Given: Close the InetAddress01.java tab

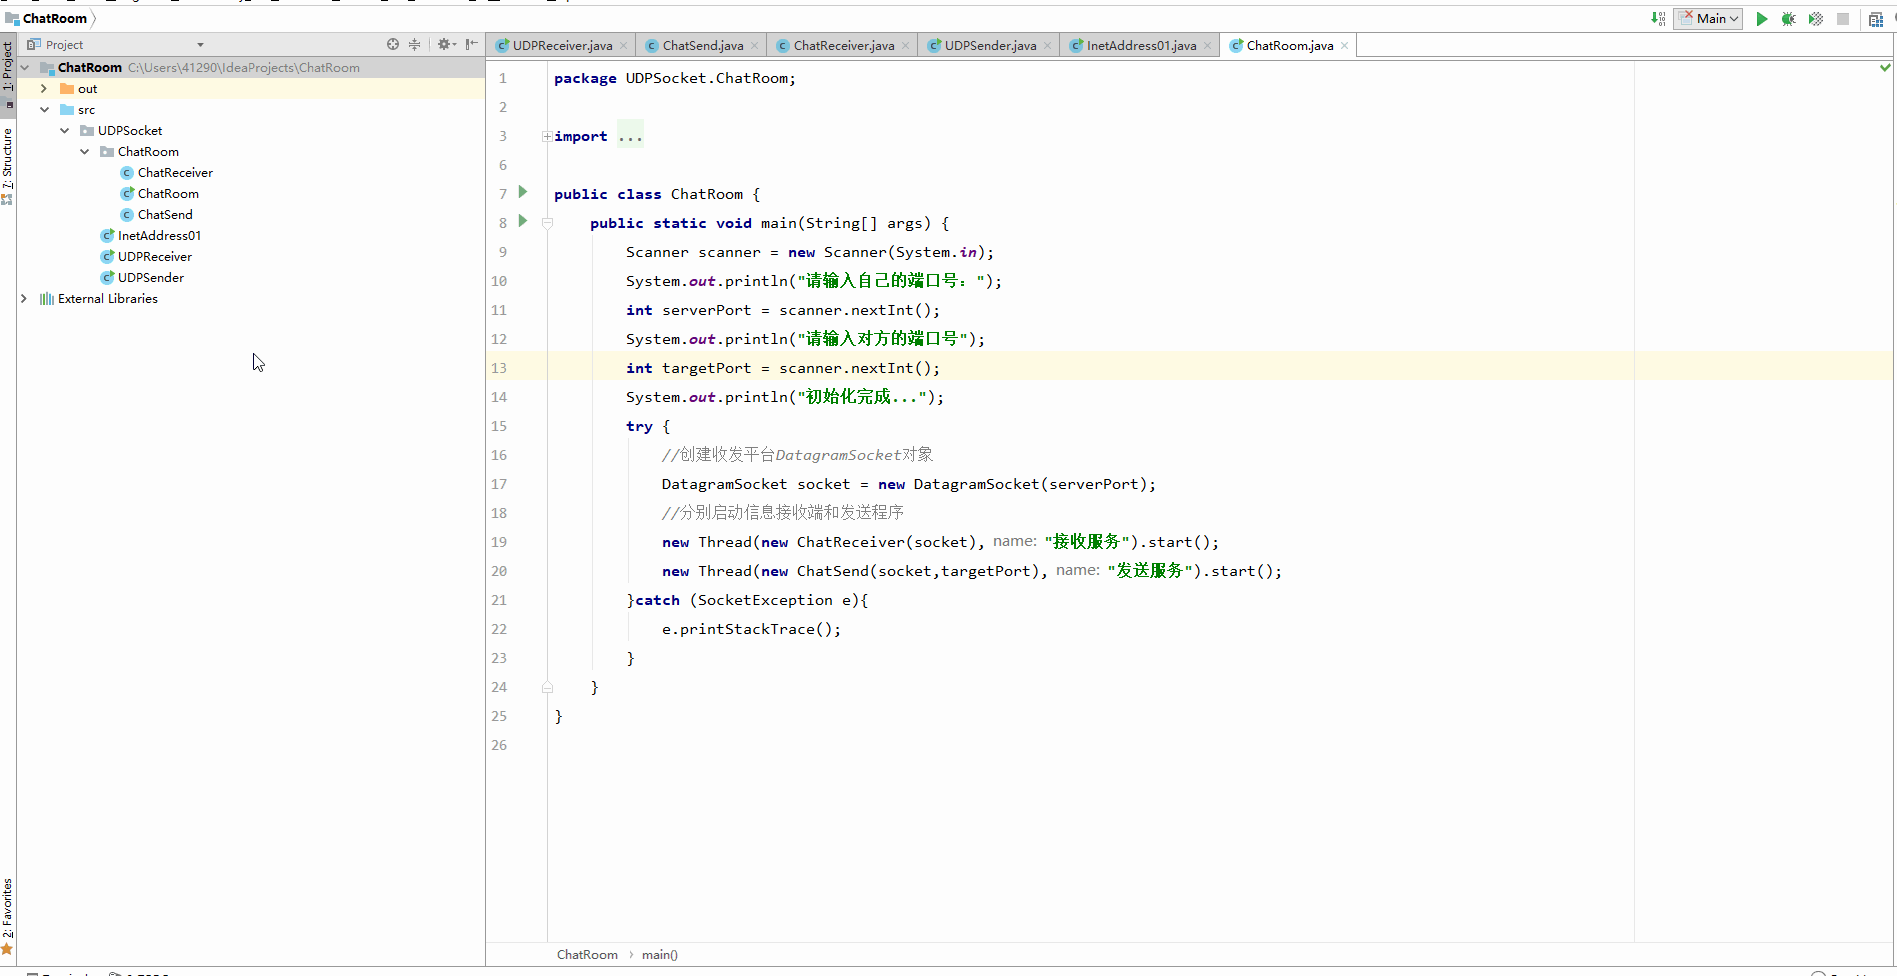Looking at the screenshot, I should [x=1207, y=46].
